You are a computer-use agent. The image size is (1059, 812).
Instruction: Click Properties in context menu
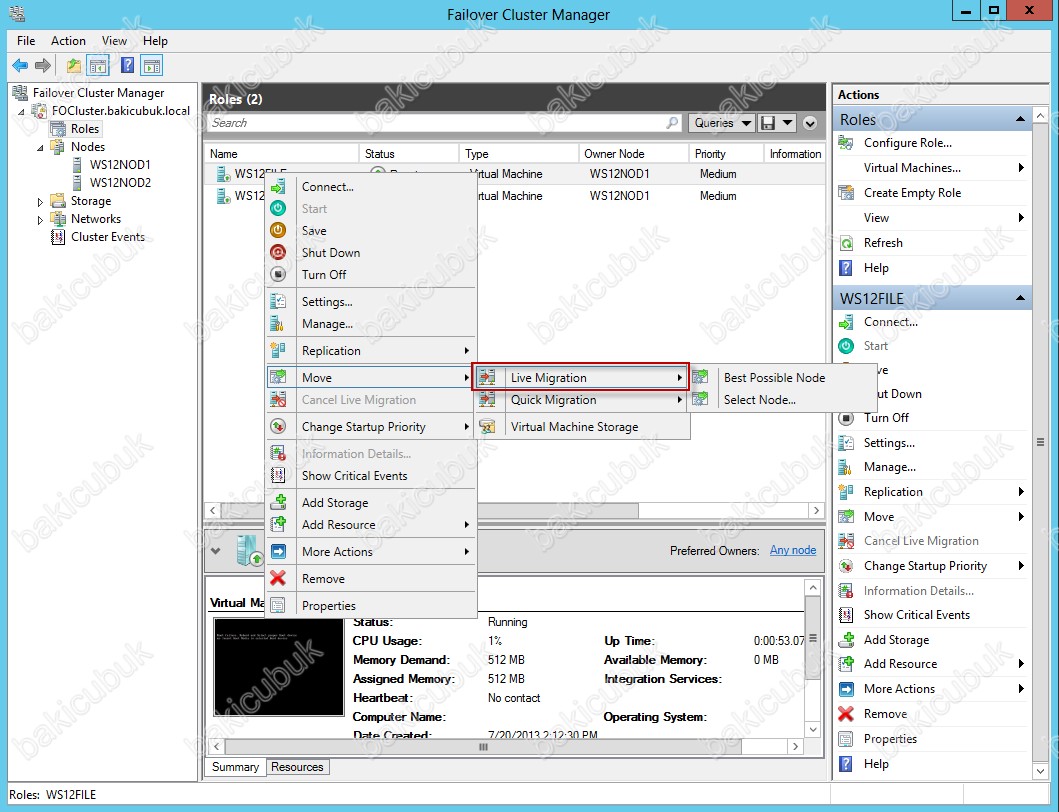371,605
